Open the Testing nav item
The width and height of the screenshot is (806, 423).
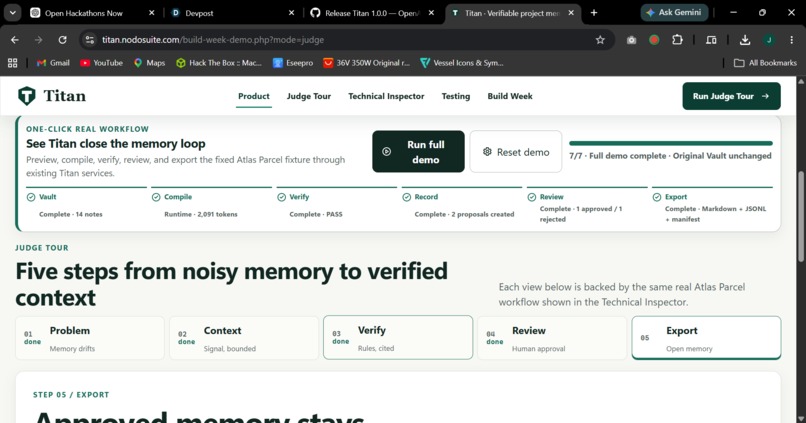[455, 96]
